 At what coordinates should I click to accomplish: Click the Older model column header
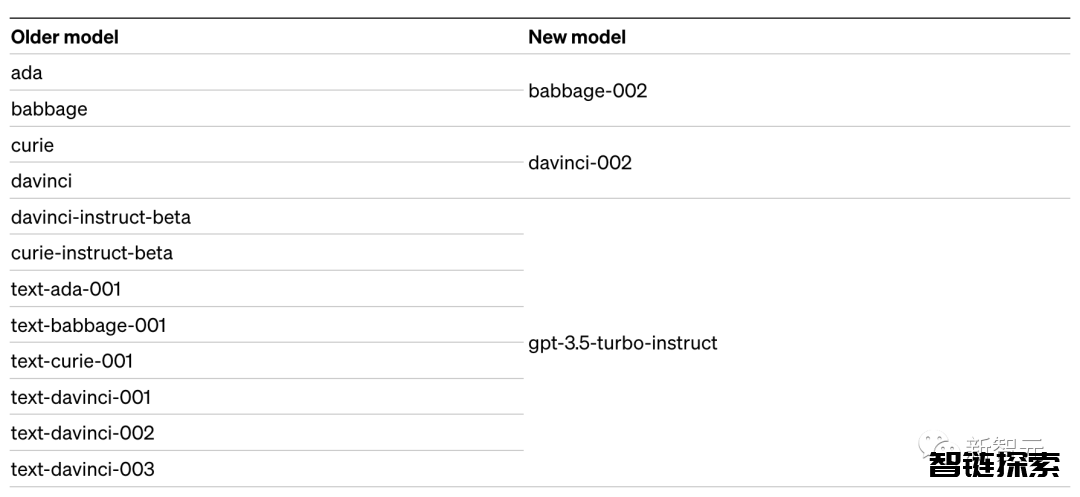65,37
